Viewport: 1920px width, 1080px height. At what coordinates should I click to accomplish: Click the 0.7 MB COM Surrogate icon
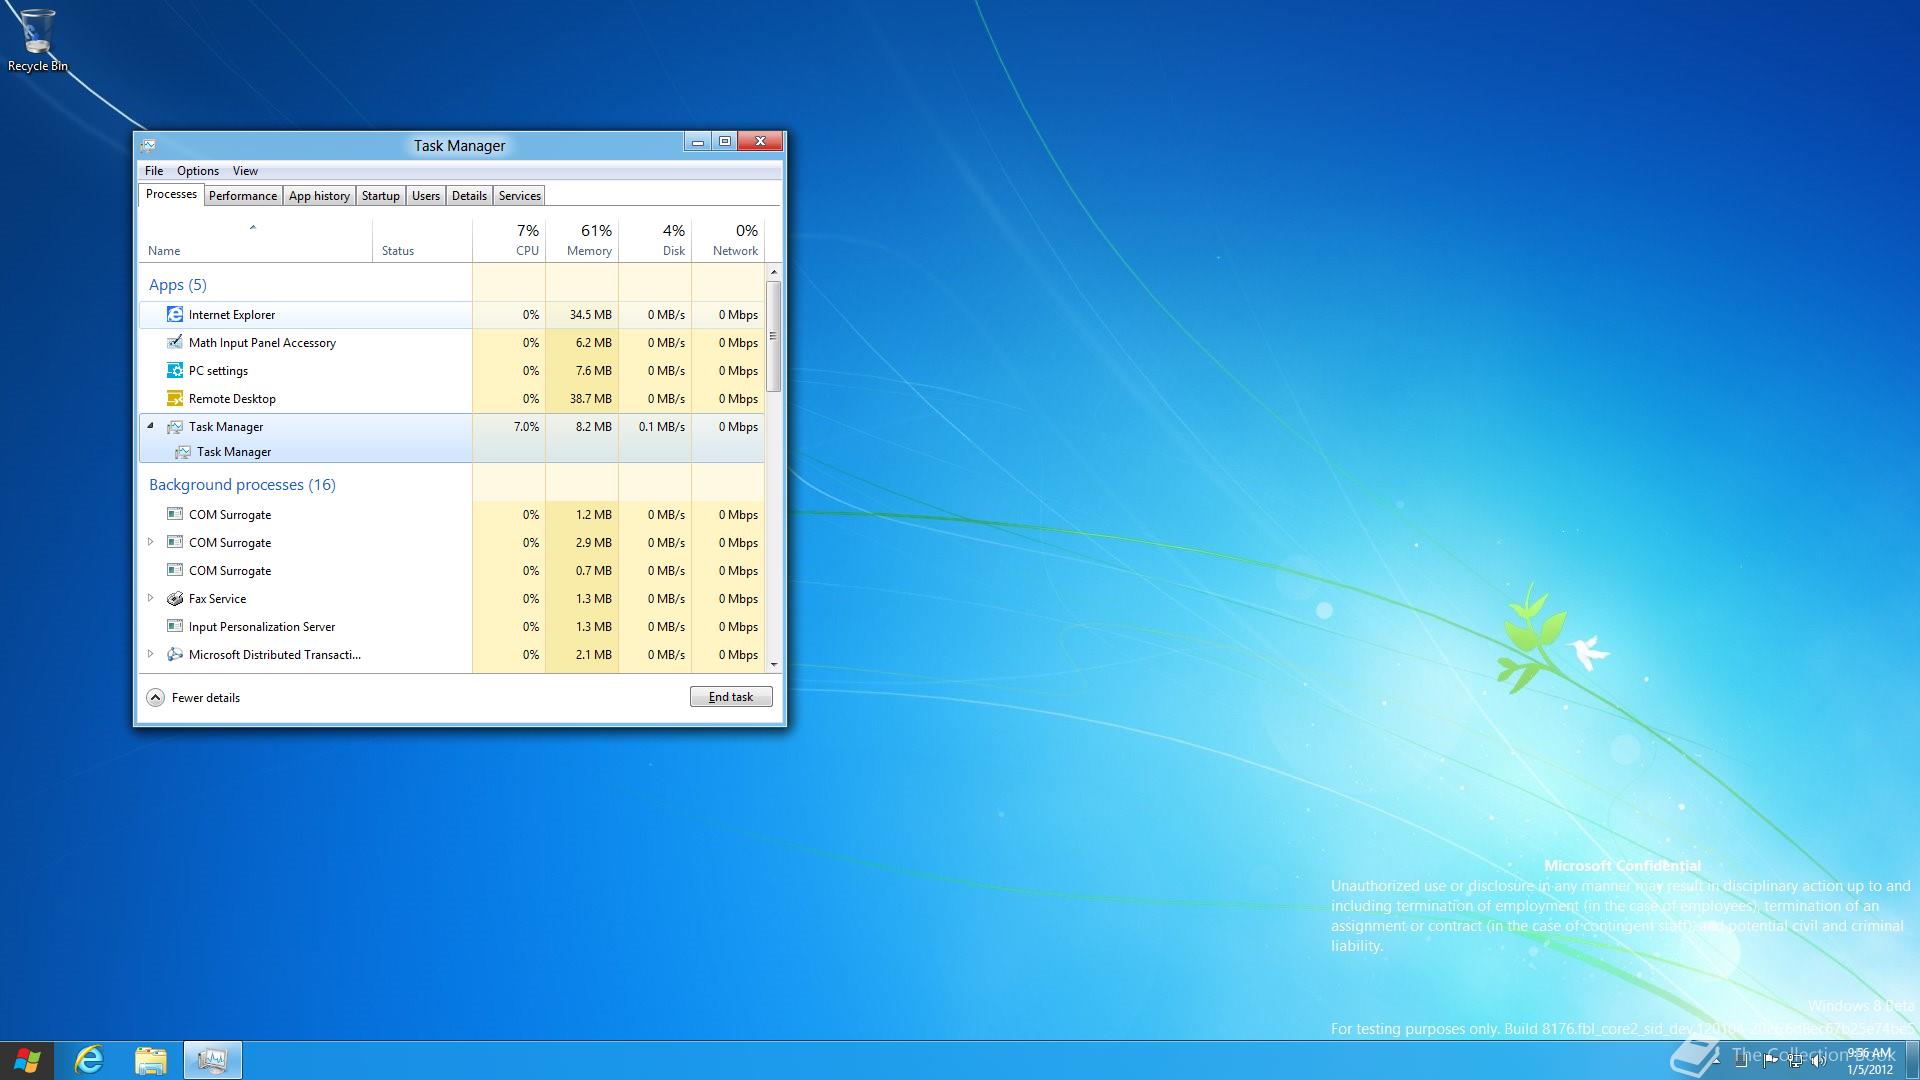(x=174, y=570)
